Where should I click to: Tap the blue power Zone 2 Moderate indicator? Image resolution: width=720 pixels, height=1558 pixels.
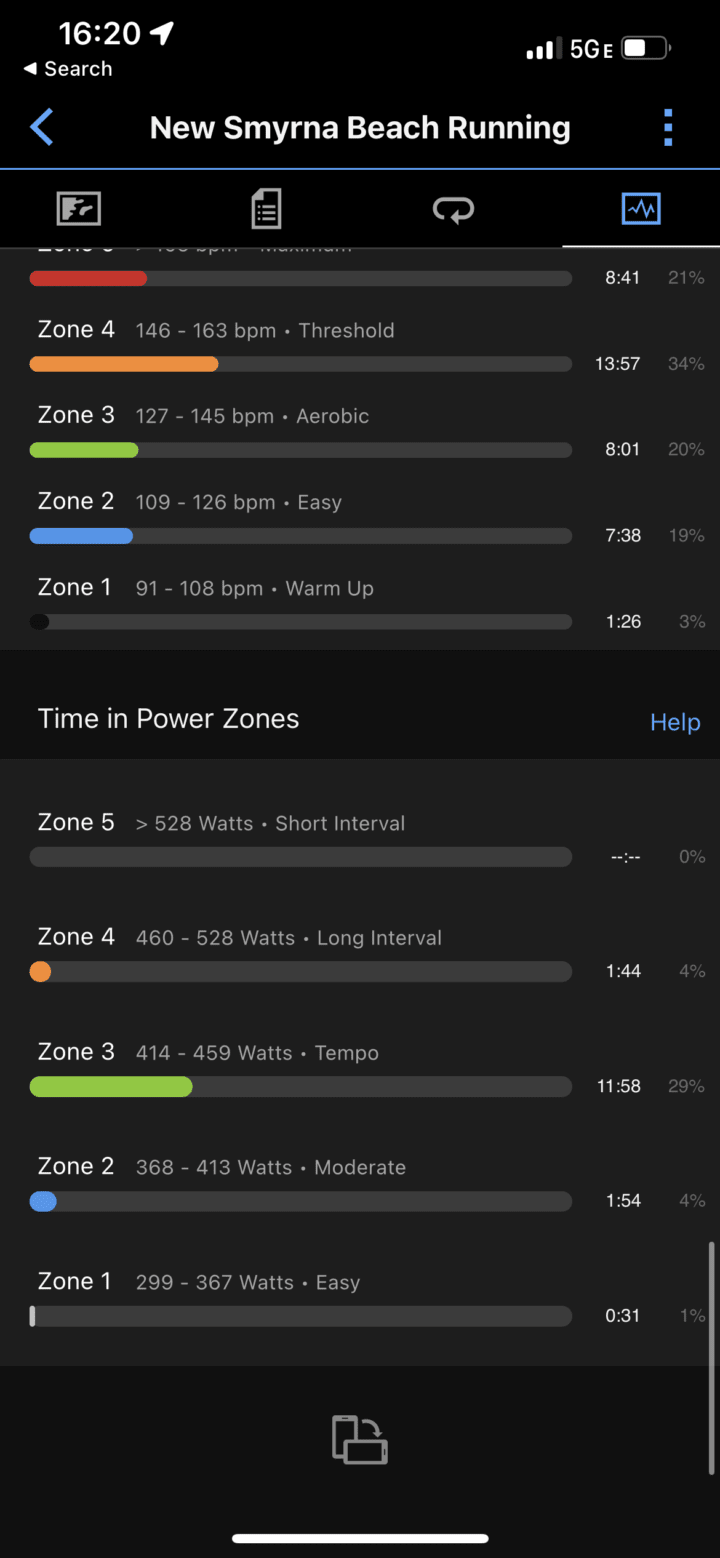[x=43, y=1201]
